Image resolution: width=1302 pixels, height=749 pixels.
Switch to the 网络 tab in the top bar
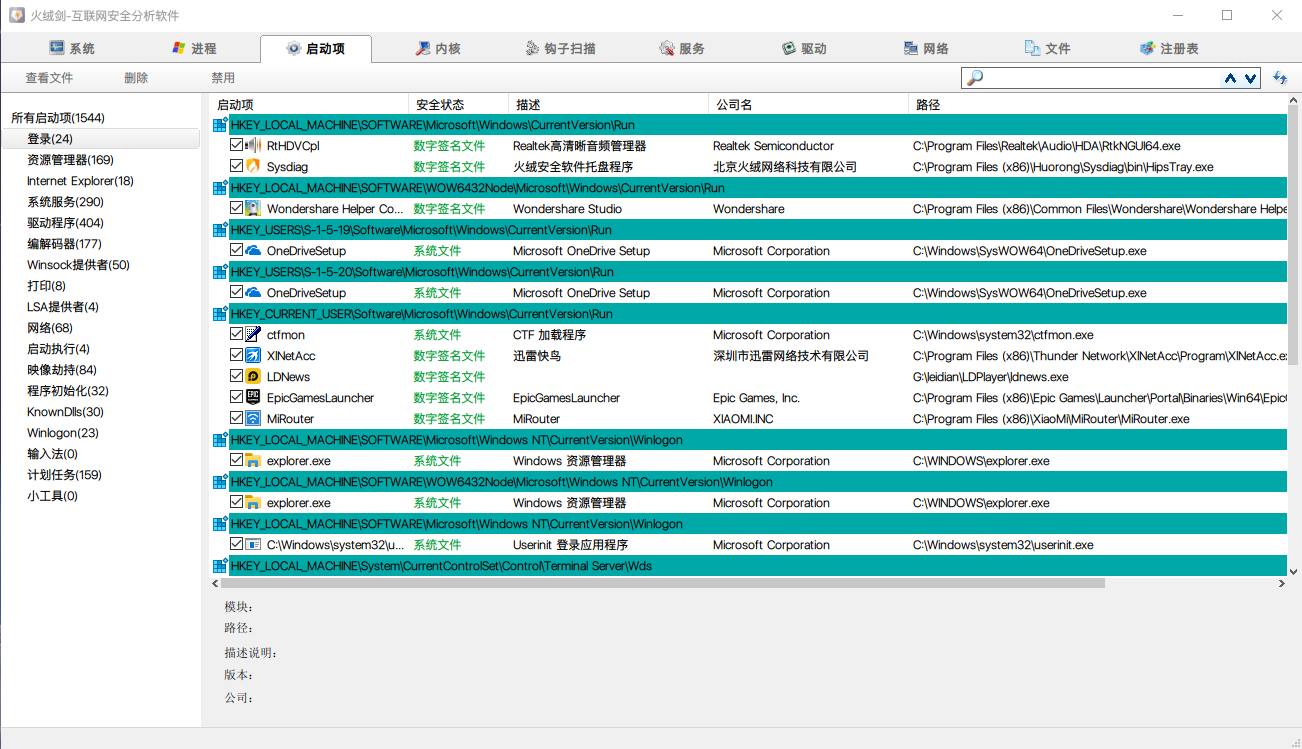pos(926,48)
